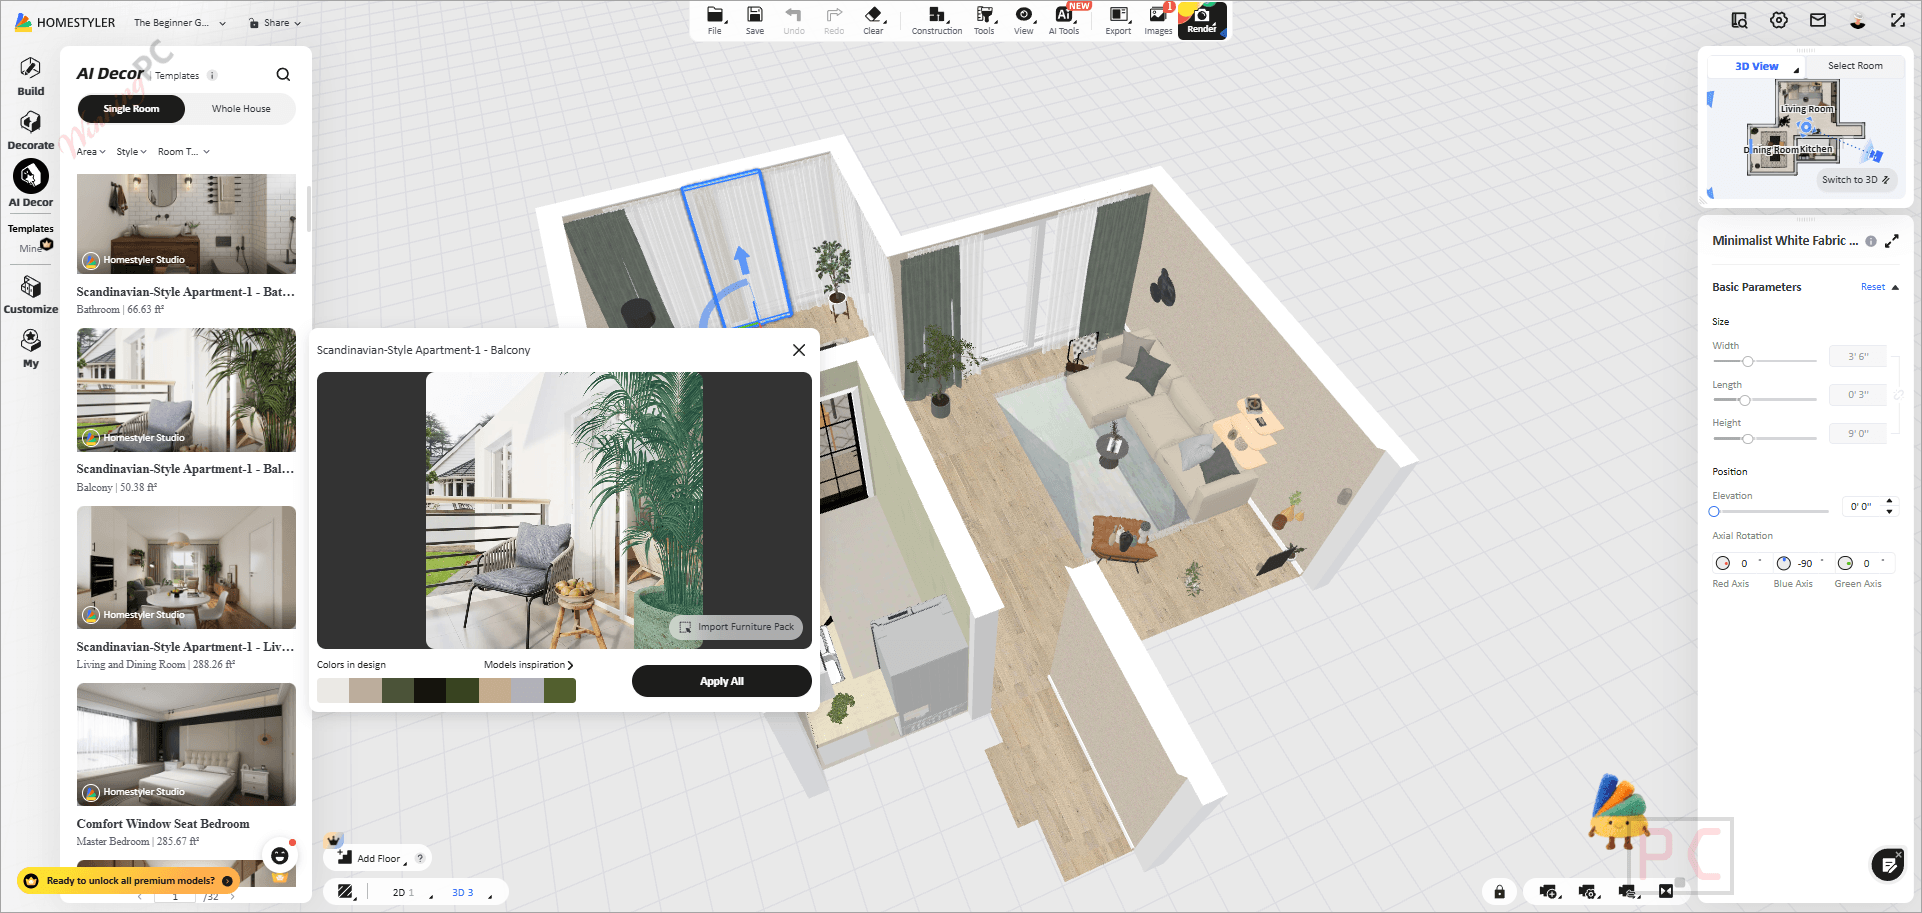Screen dimensions: 1922x913
Task: Expand the Minimalist White Fabric panel
Action: click(x=1892, y=241)
